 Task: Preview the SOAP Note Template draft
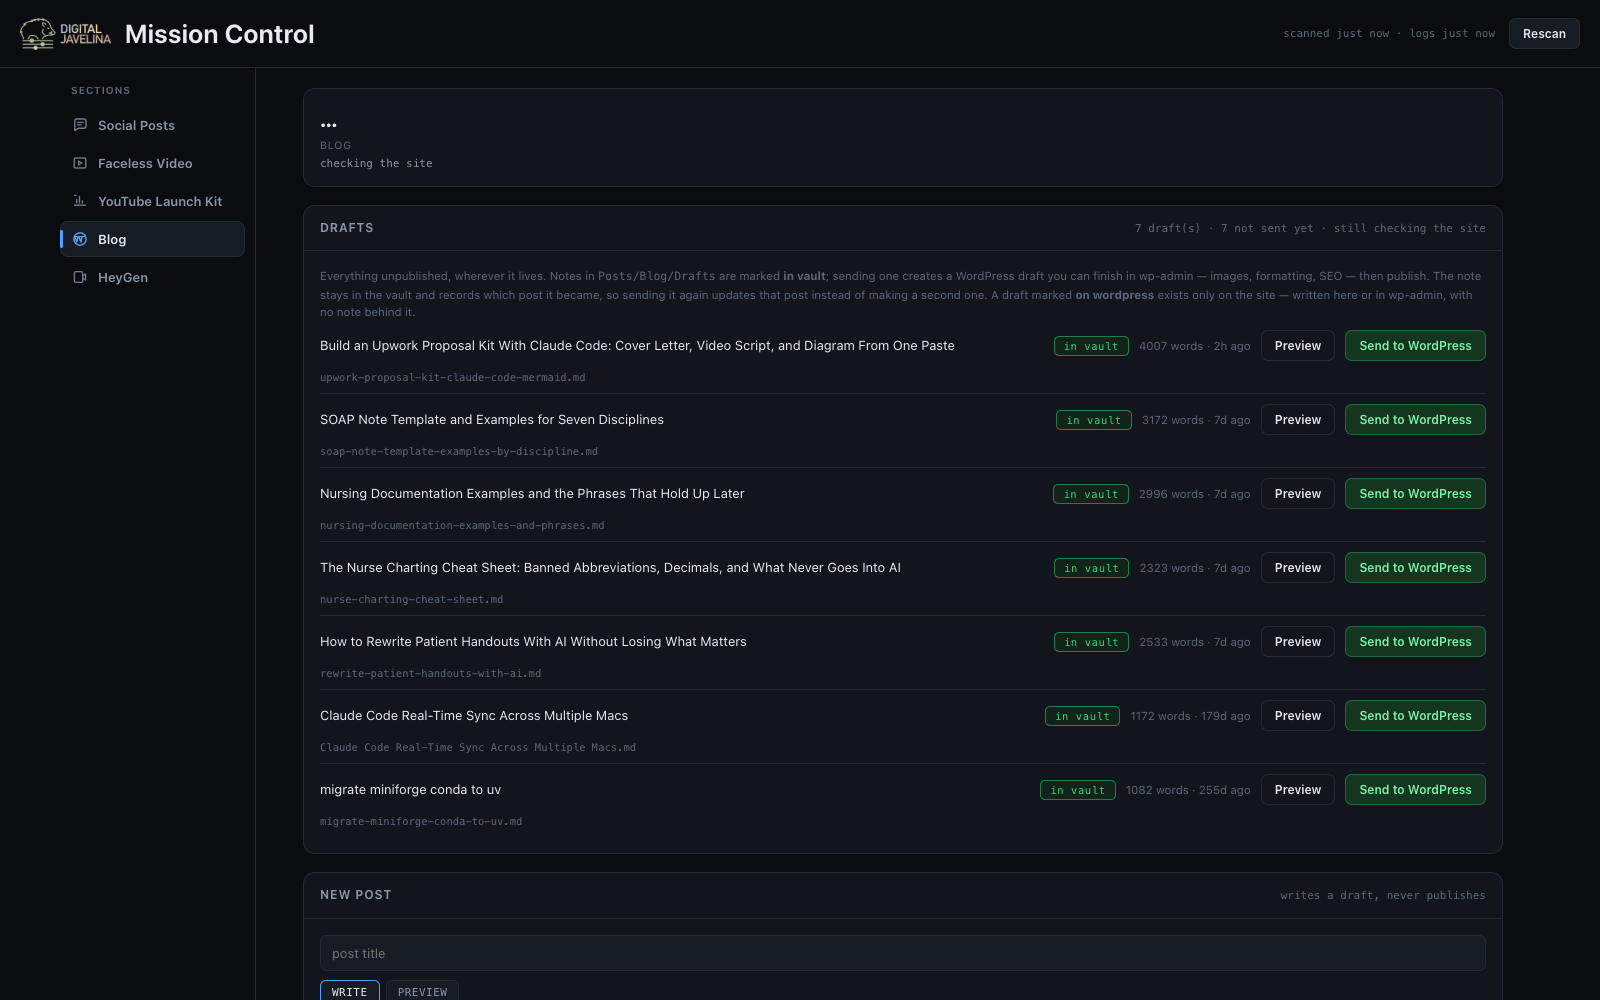(x=1297, y=420)
